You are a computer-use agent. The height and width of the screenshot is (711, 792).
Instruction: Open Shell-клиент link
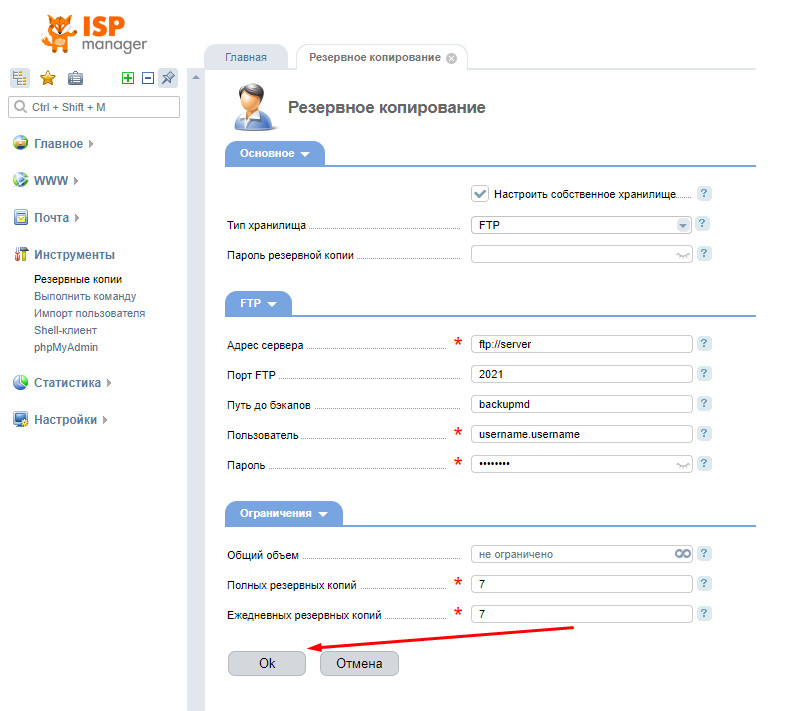[65, 330]
